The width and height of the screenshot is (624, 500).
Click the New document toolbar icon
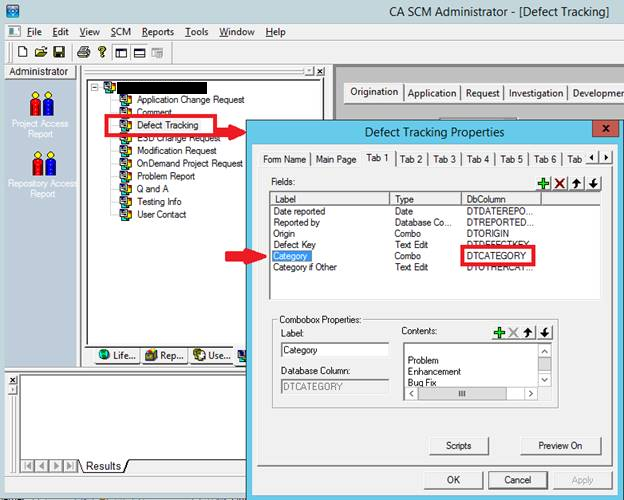[23, 52]
